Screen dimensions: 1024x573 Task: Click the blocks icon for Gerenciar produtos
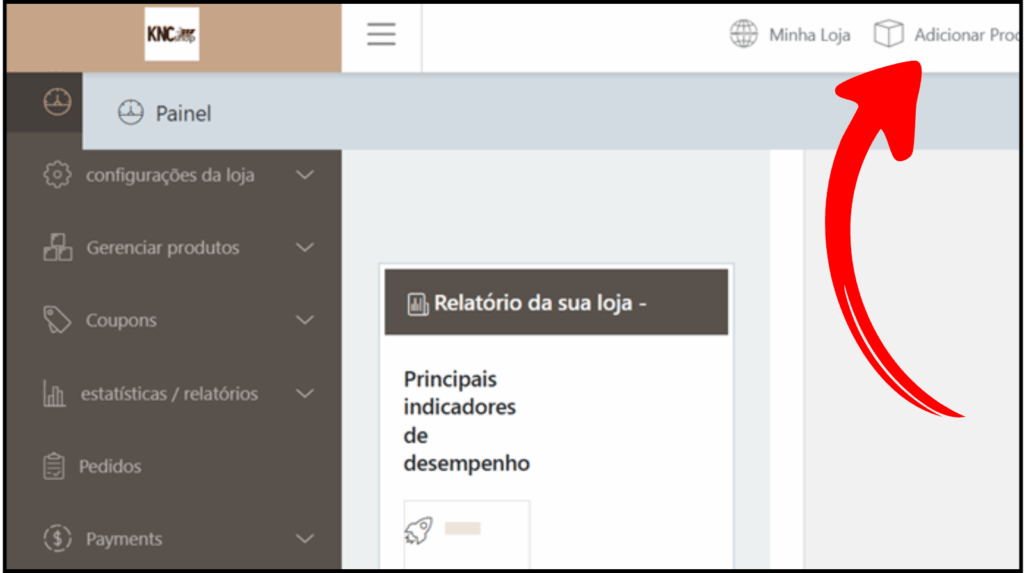click(x=58, y=248)
